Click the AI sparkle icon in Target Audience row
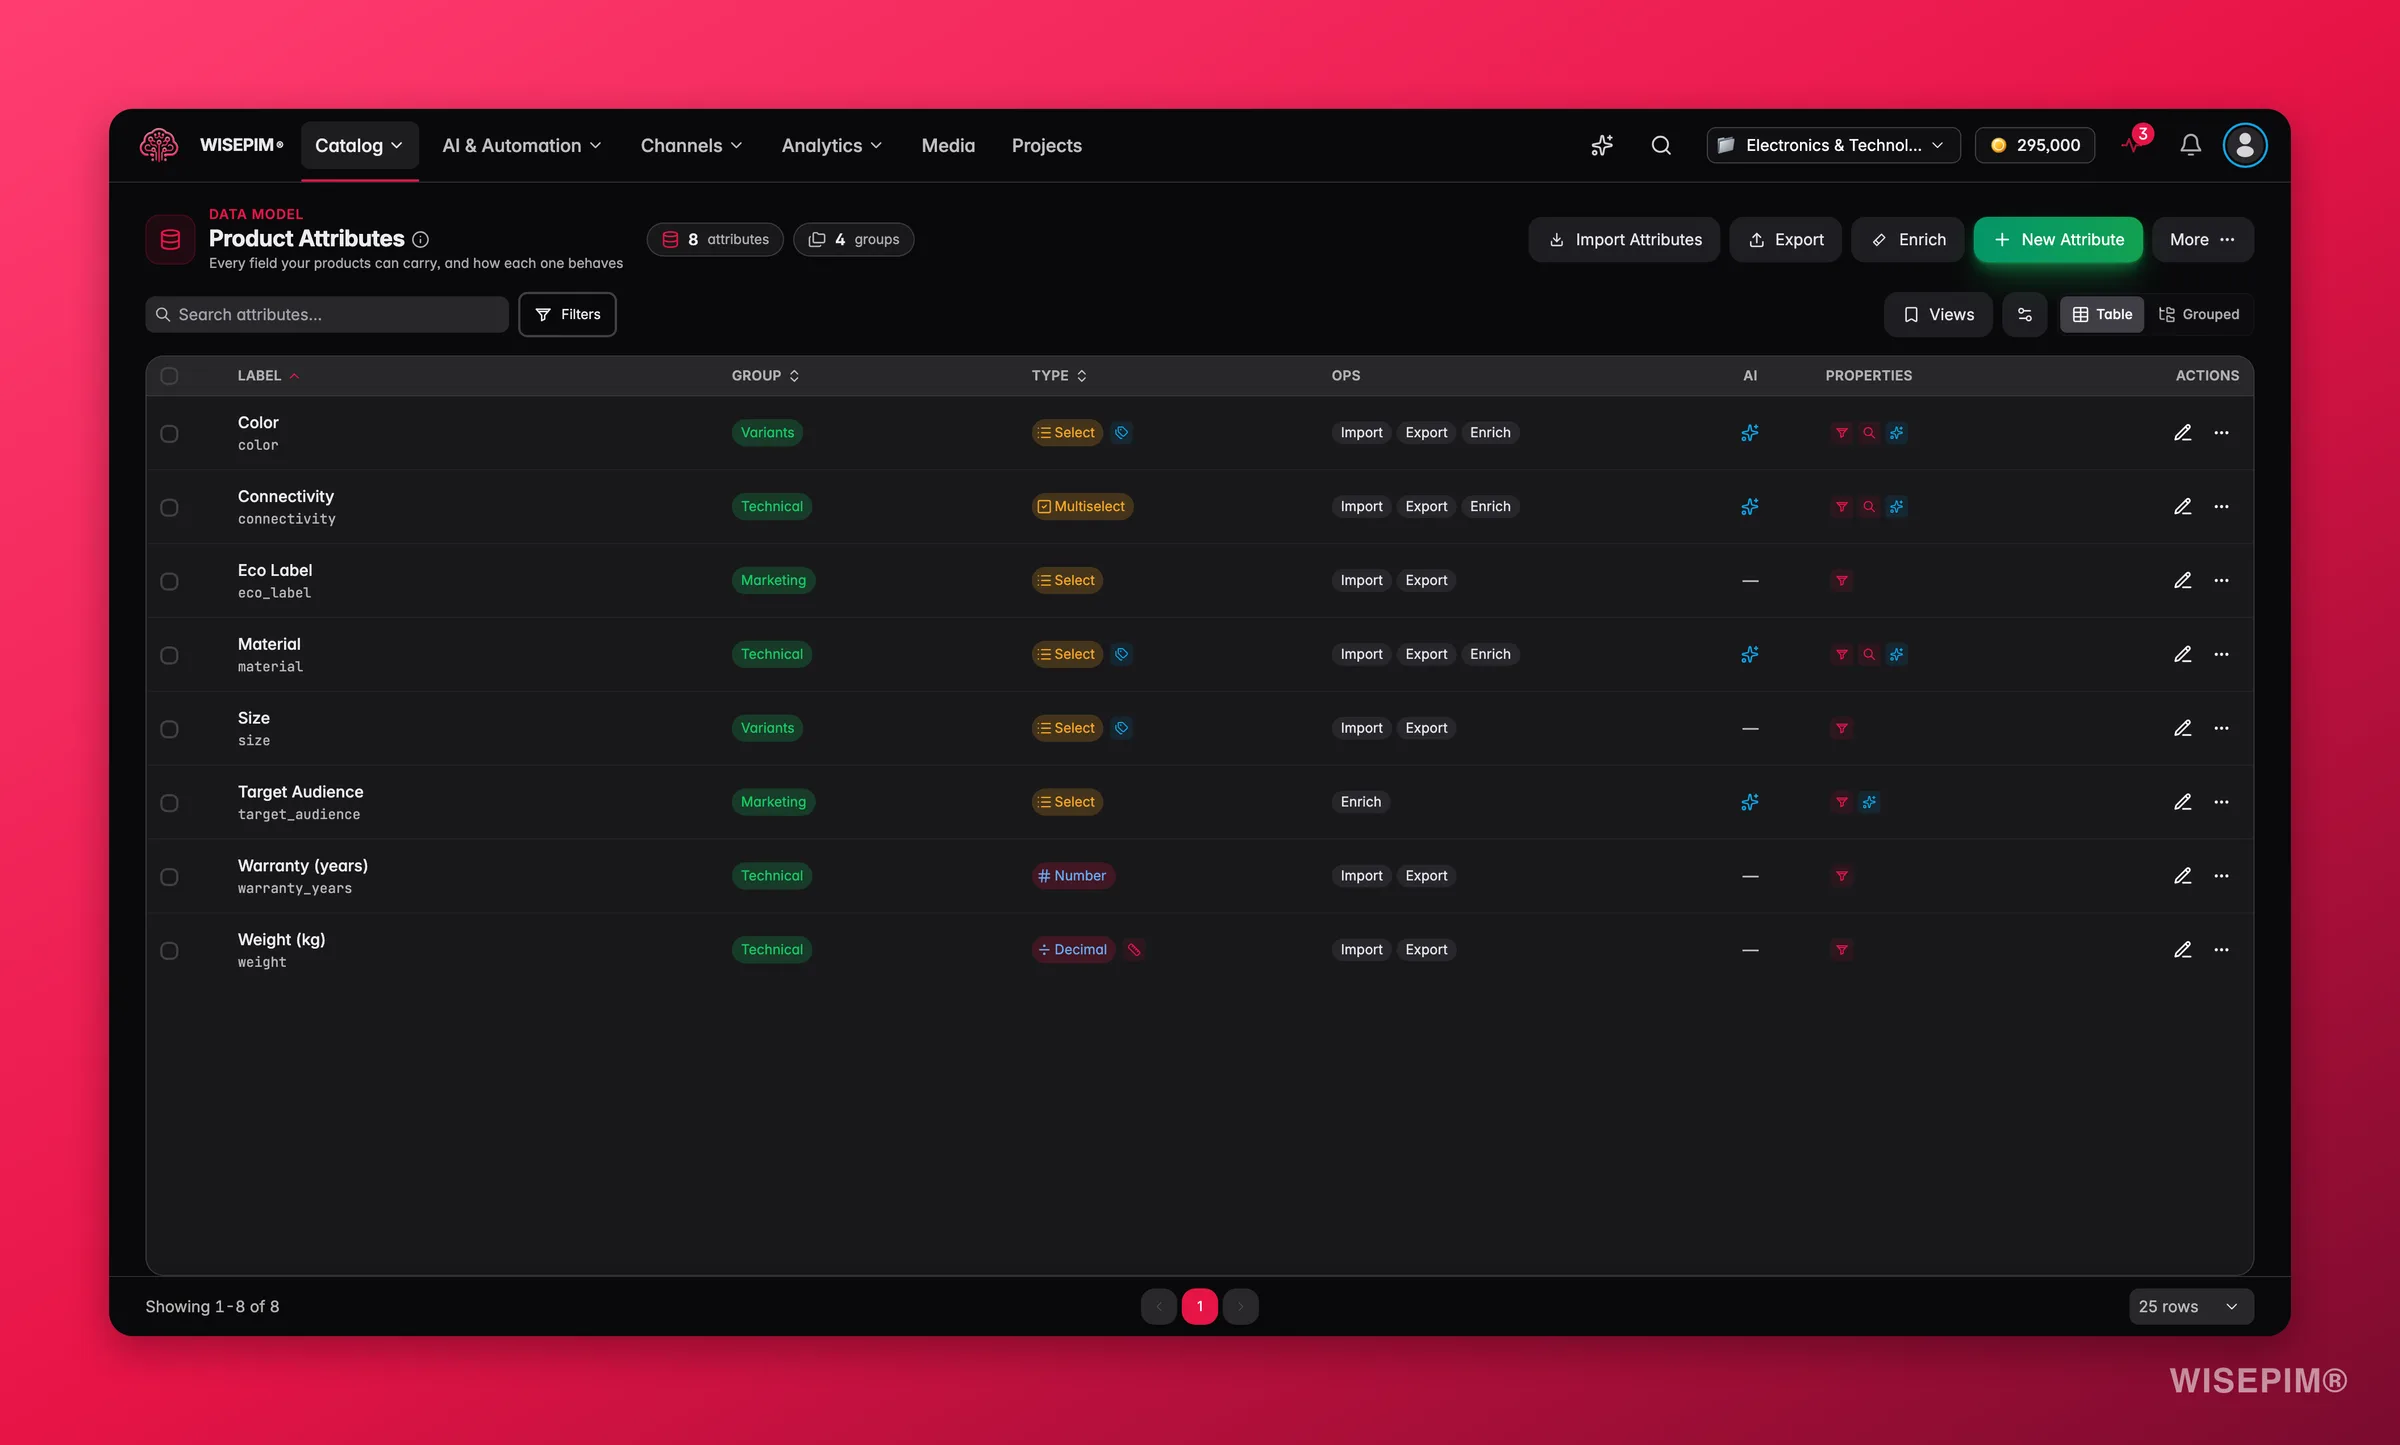 click(x=1749, y=802)
